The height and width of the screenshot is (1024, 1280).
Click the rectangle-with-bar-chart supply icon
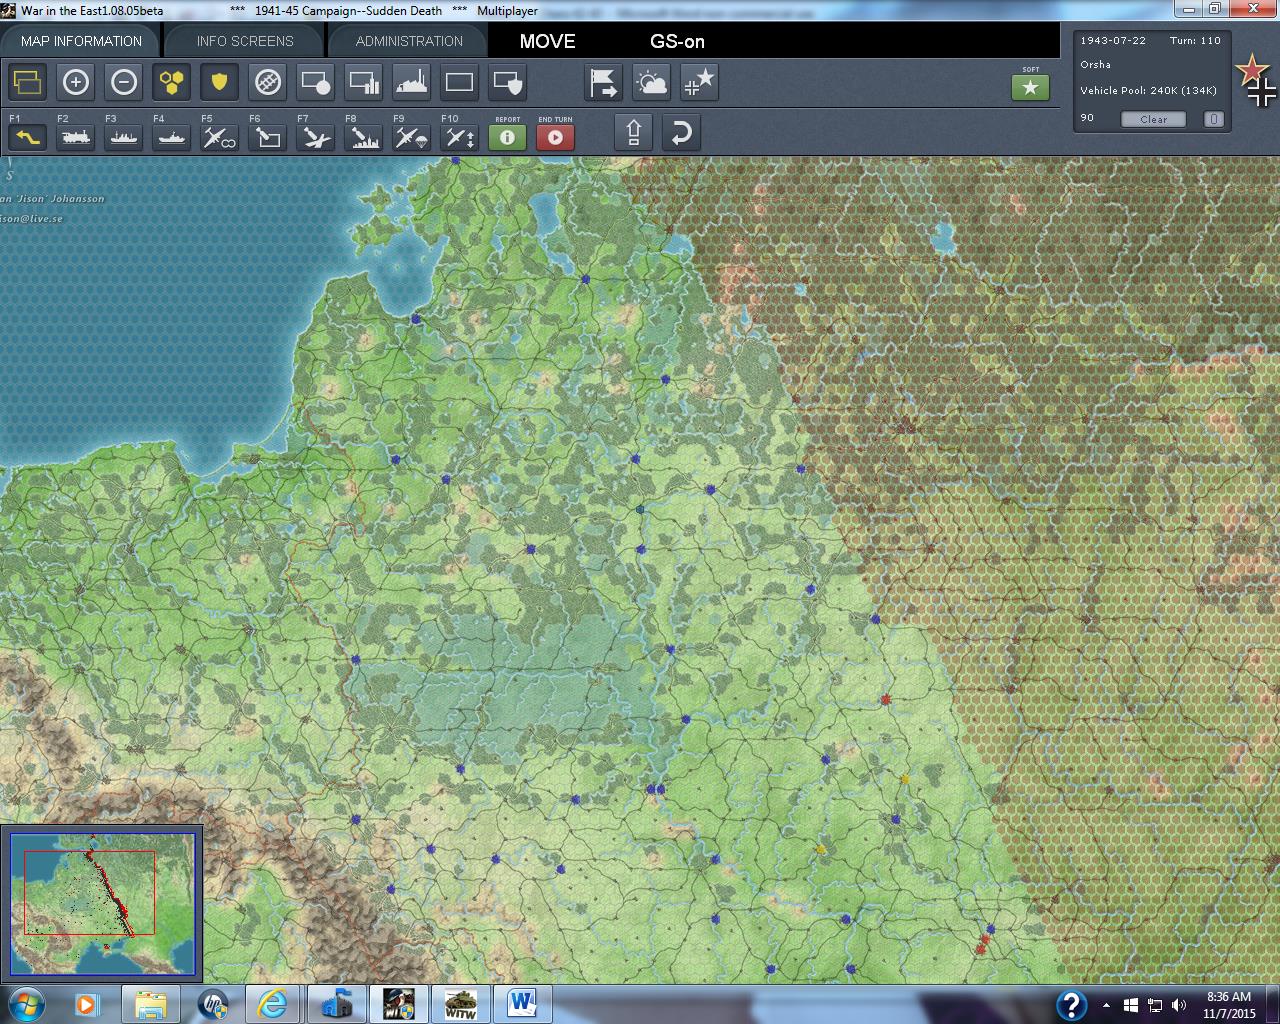click(364, 82)
